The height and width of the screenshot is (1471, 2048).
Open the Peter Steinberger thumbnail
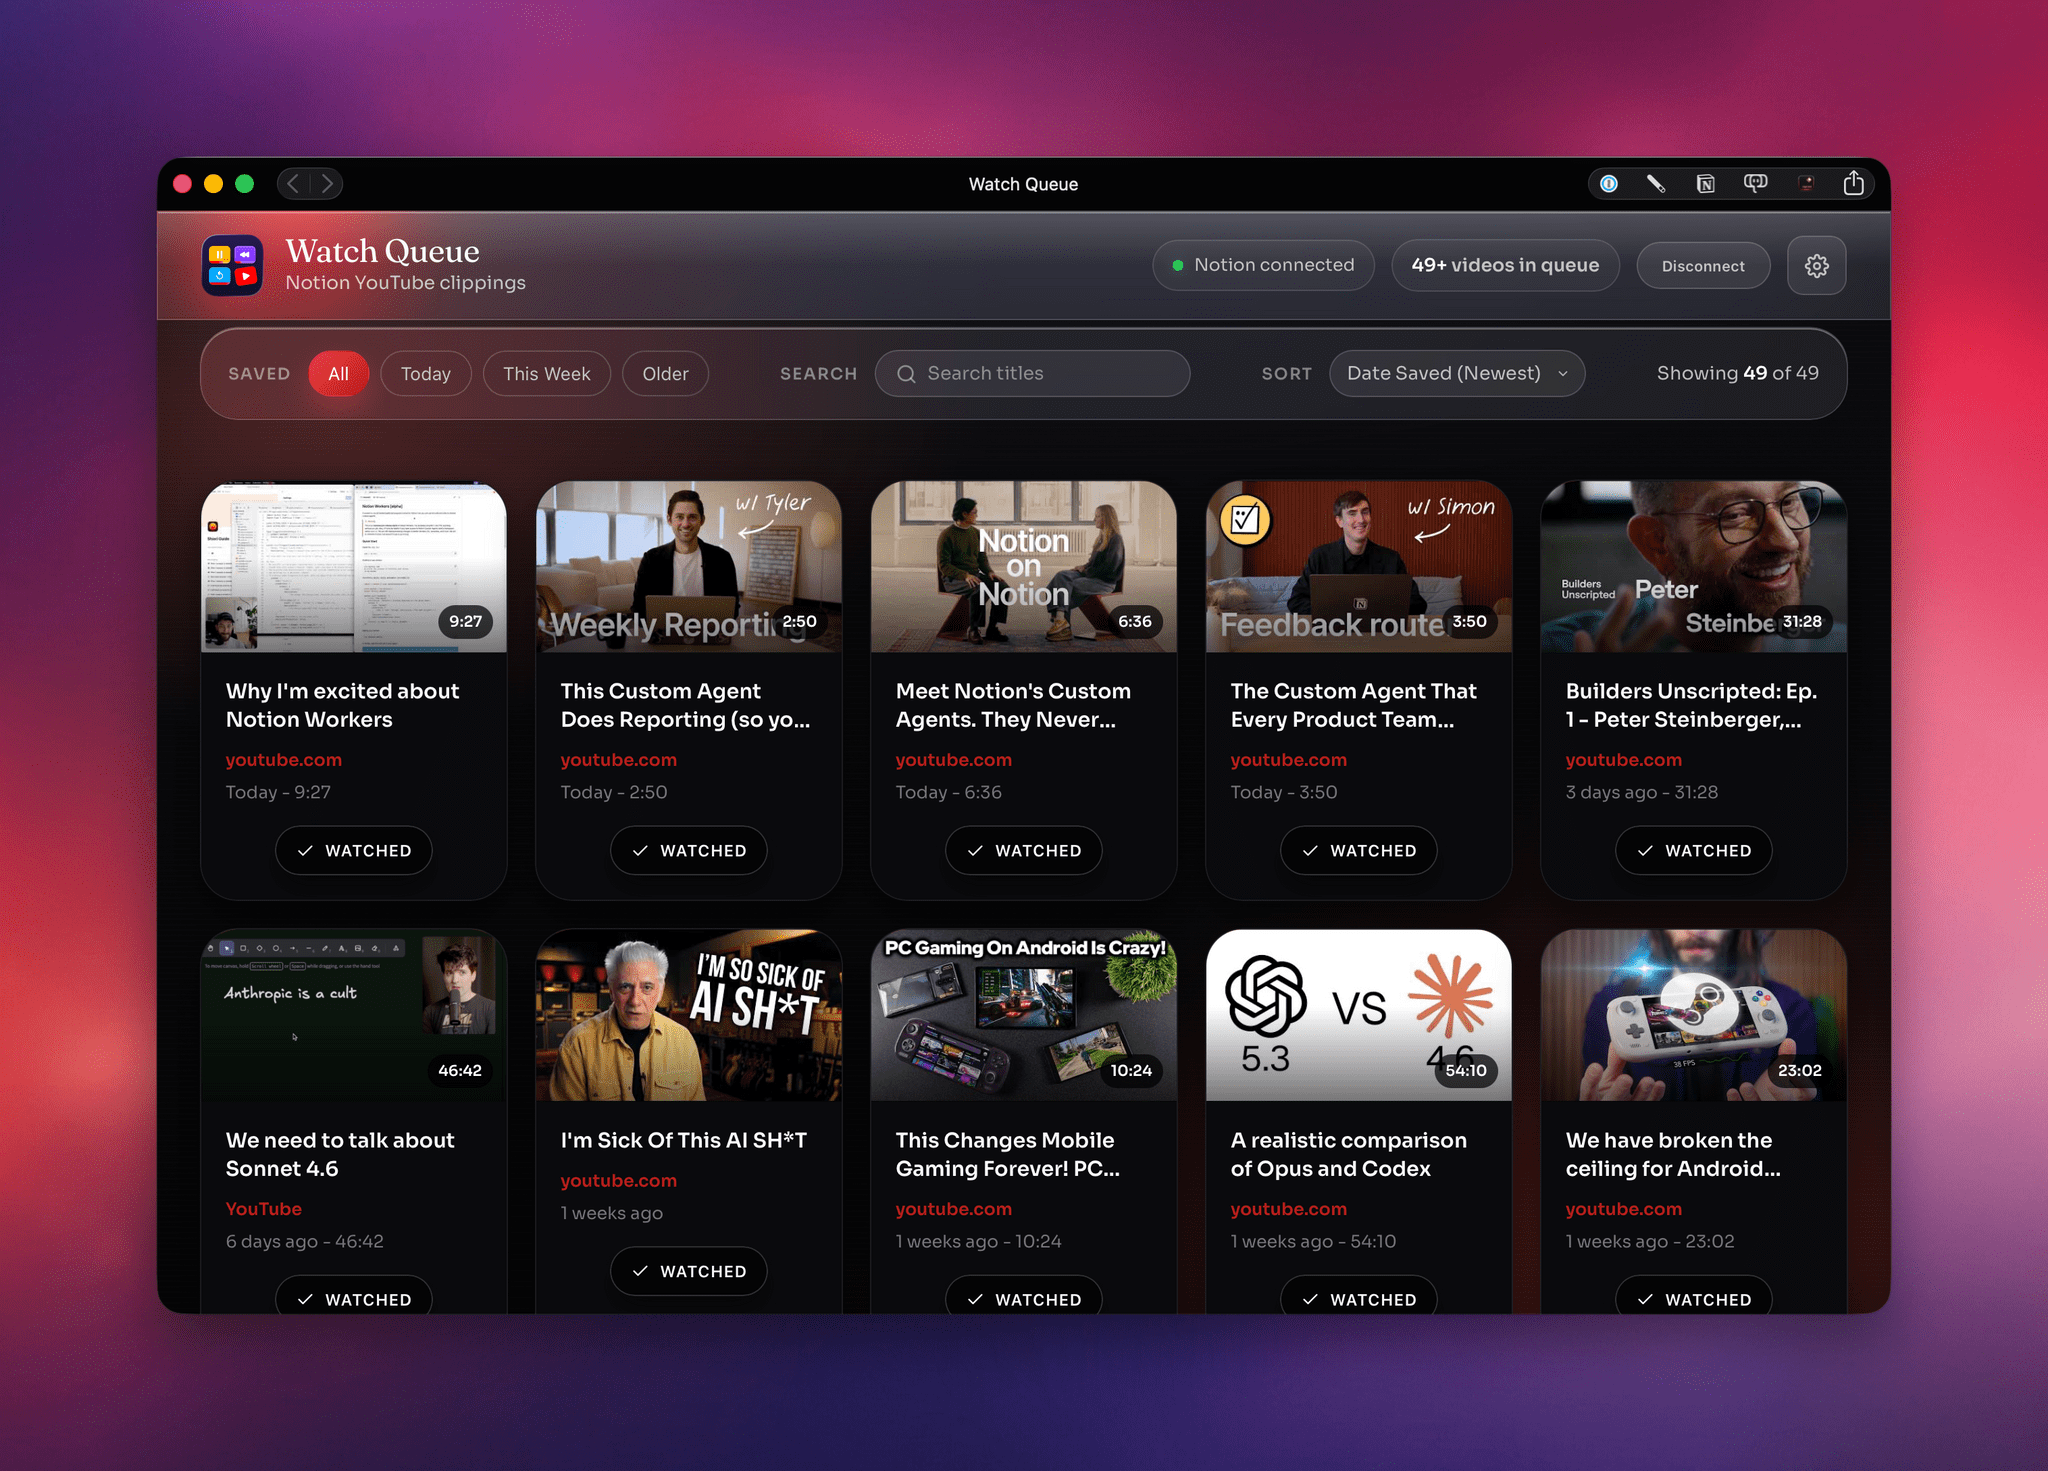pos(1694,567)
